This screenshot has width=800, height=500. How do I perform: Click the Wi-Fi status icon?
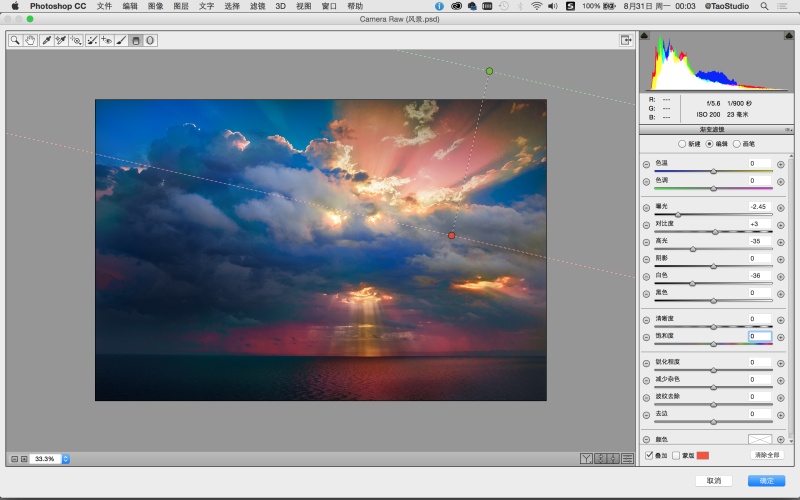(536, 6)
